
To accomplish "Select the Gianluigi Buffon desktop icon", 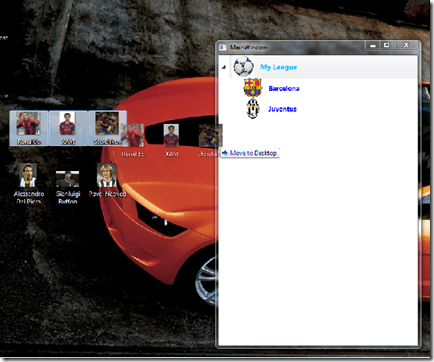I will [x=68, y=187].
